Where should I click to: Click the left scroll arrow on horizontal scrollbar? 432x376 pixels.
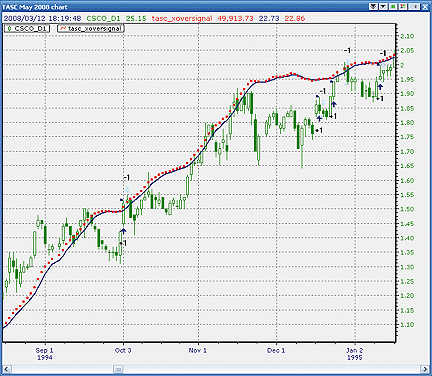[7, 369]
